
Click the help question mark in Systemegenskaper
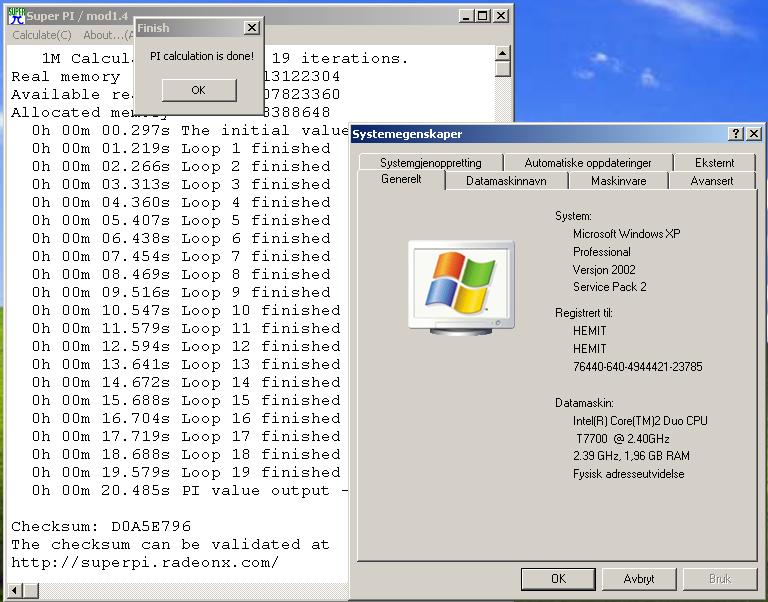[736, 134]
